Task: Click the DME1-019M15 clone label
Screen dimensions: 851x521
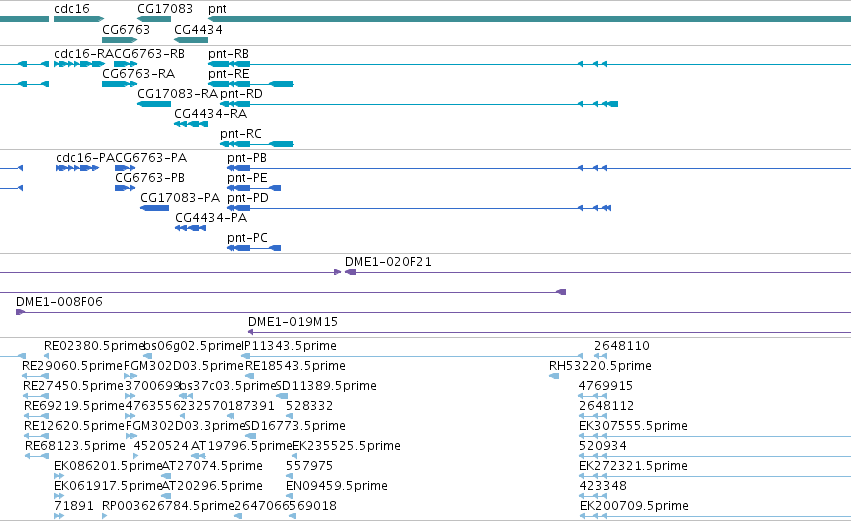Action: (x=293, y=322)
